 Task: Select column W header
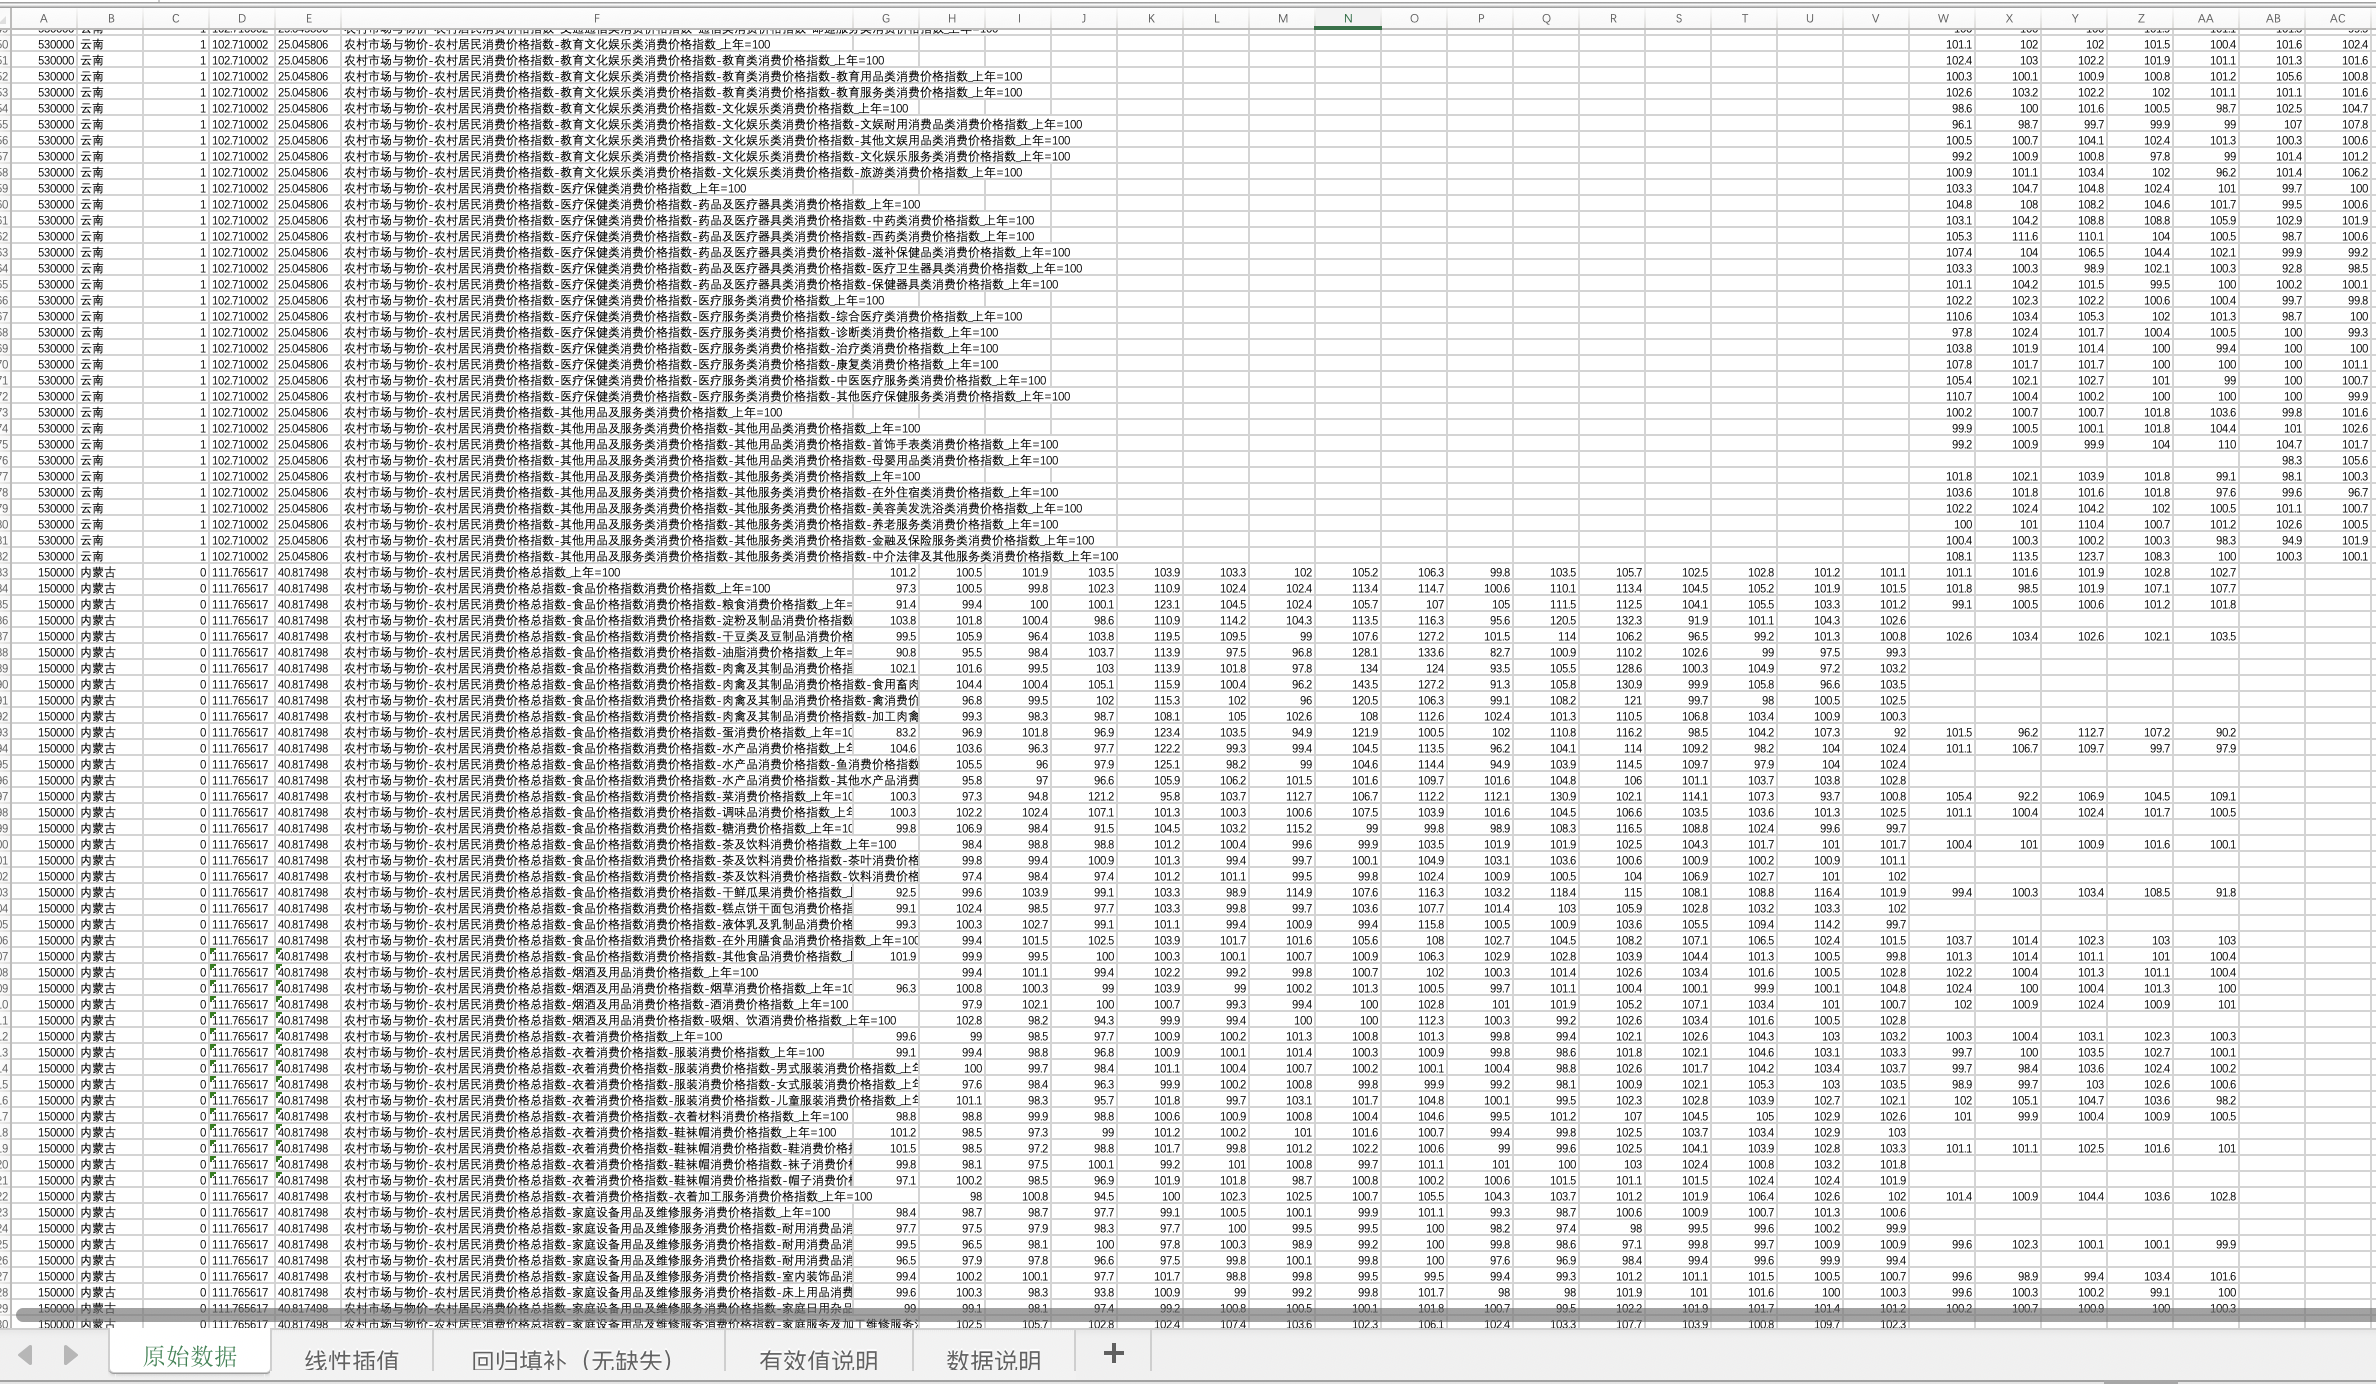[x=1942, y=18]
